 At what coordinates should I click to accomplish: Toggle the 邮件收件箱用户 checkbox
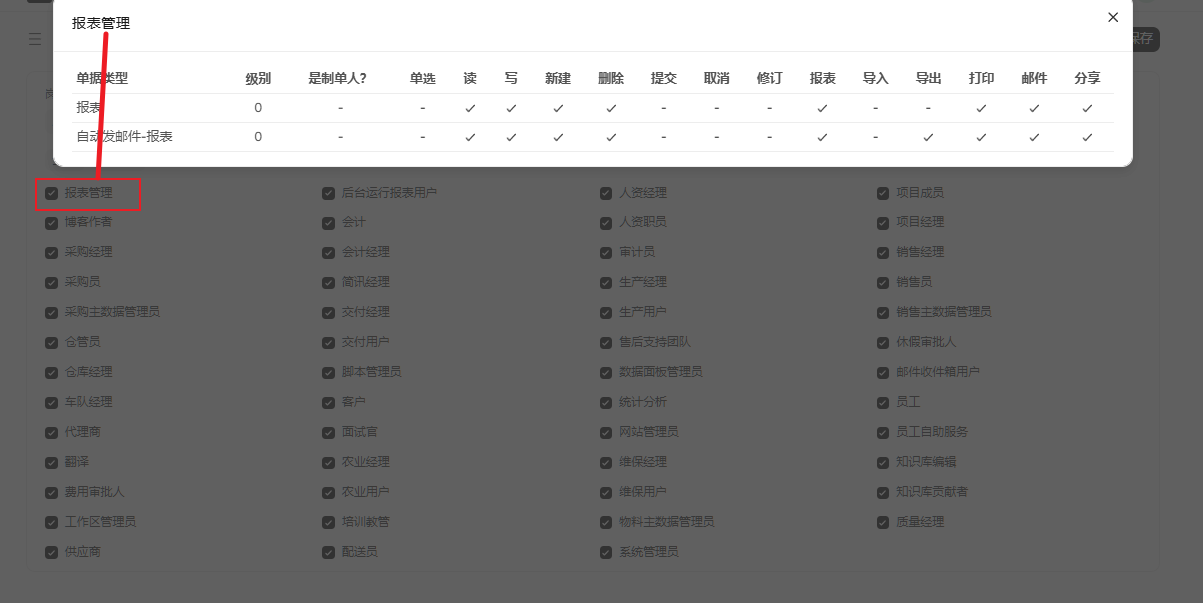click(883, 372)
